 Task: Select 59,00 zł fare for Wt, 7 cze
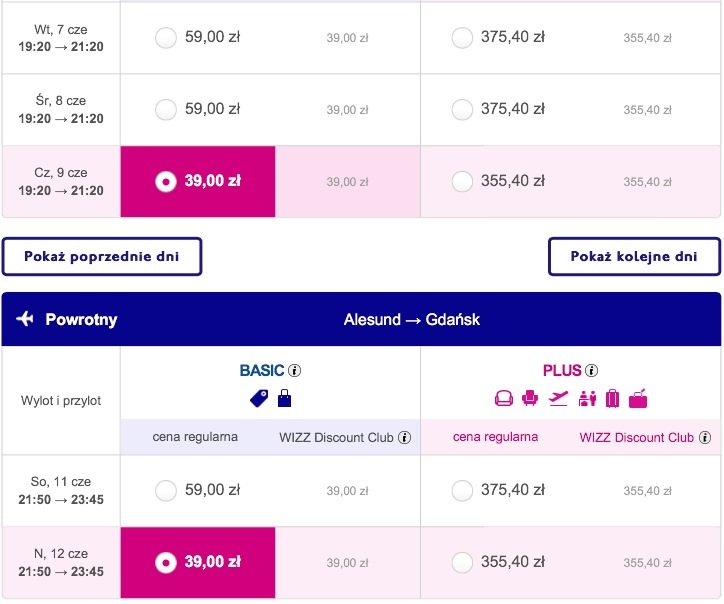166,37
